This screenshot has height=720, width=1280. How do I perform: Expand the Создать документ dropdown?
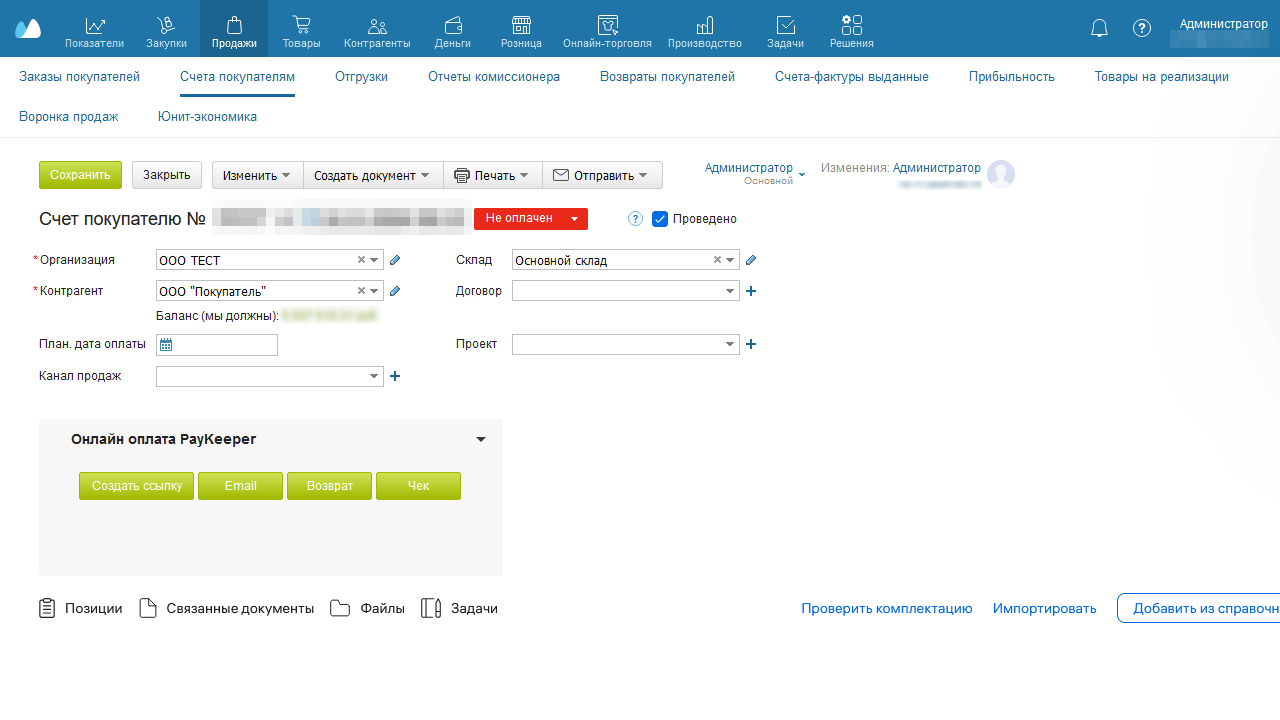[372, 175]
